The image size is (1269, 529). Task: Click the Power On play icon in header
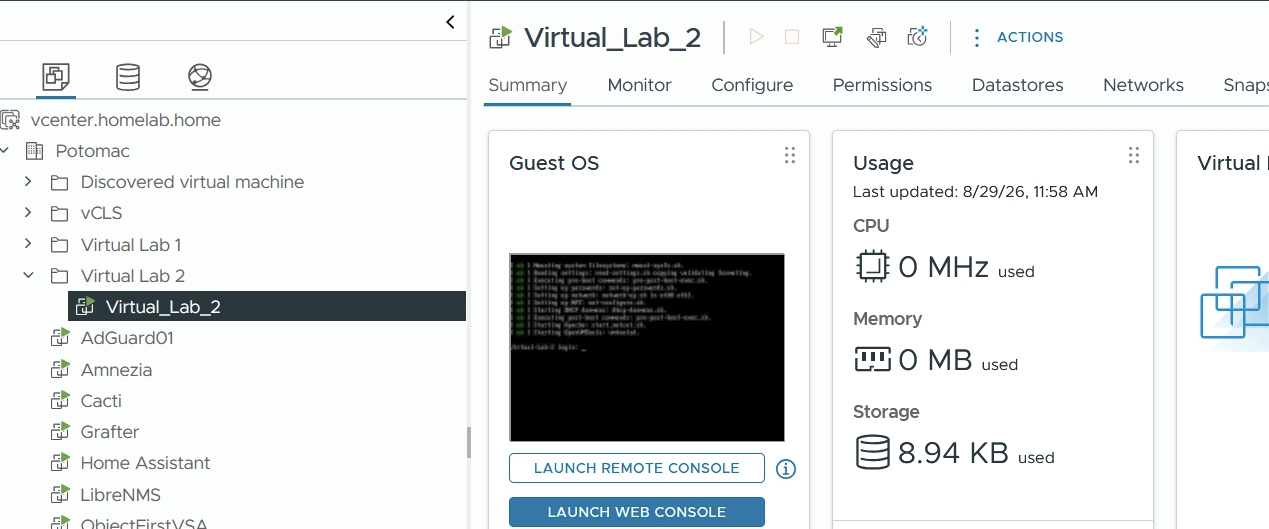(x=756, y=37)
